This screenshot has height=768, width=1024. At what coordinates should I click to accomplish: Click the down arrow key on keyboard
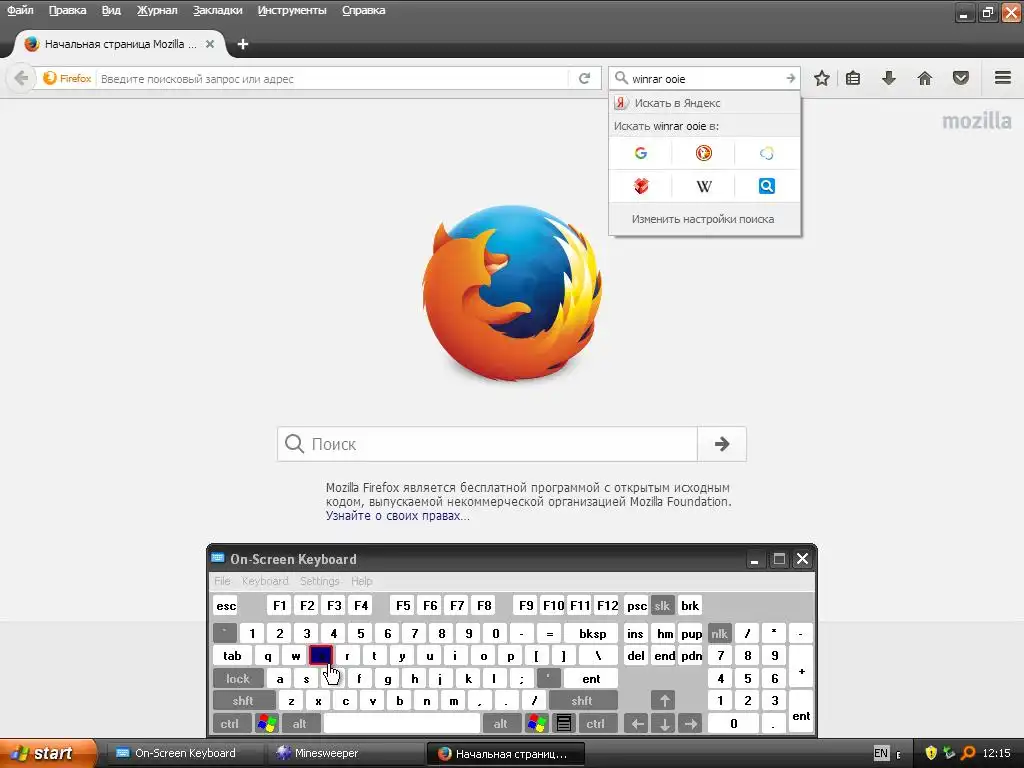click(664, 724)
